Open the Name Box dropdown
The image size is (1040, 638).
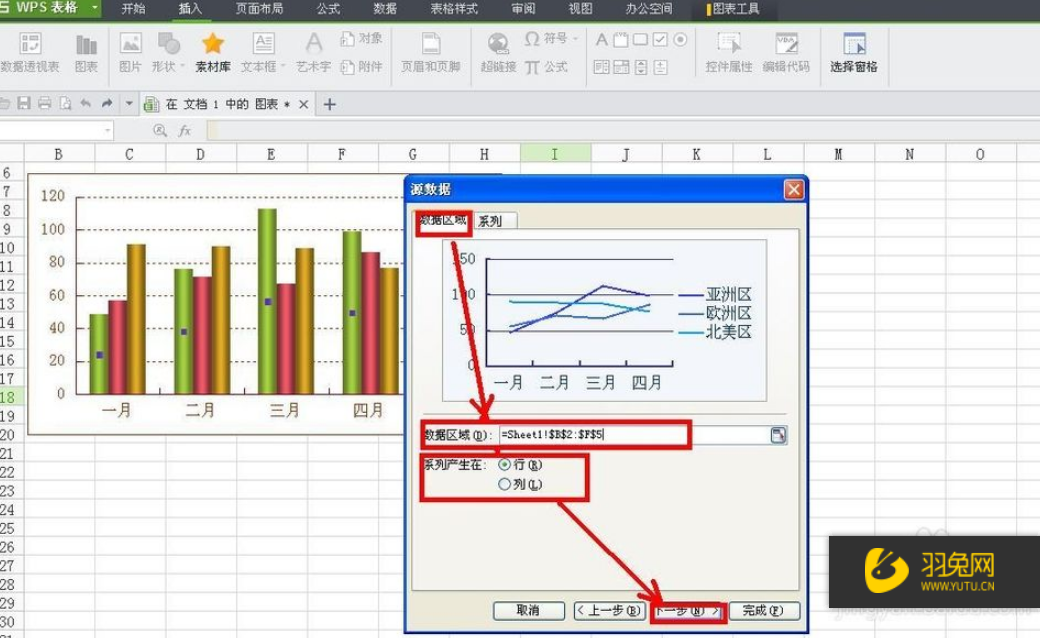coord(107,131)
